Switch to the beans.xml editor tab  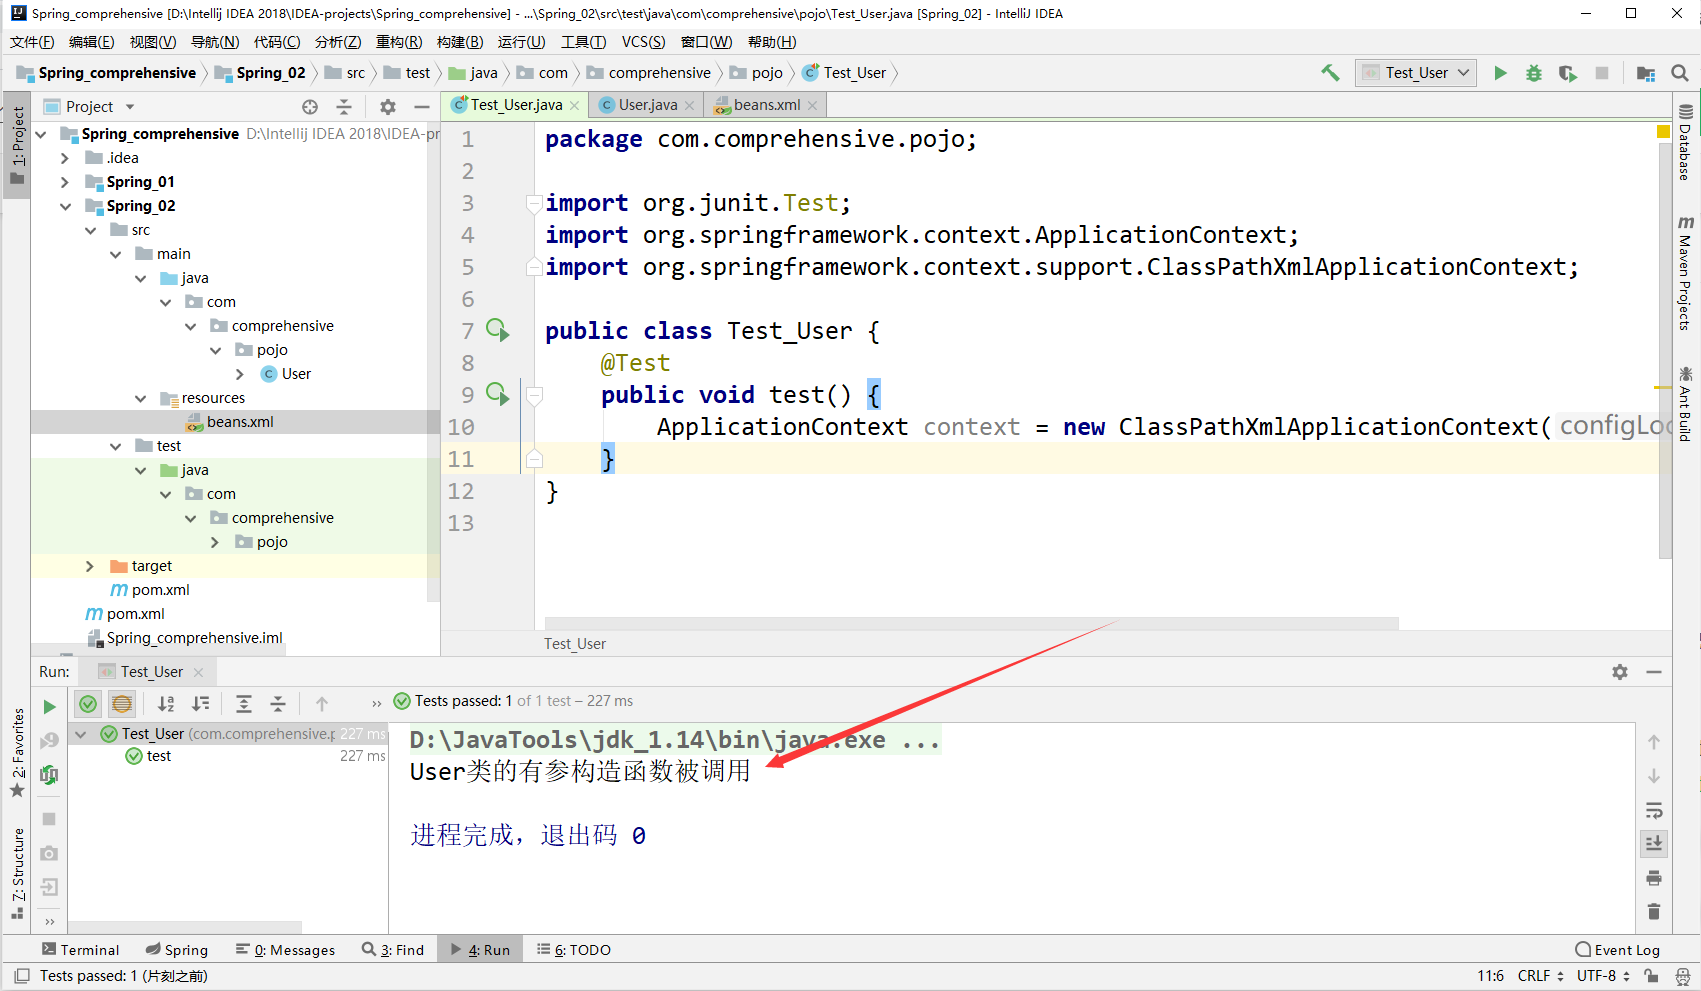(766, 105)
